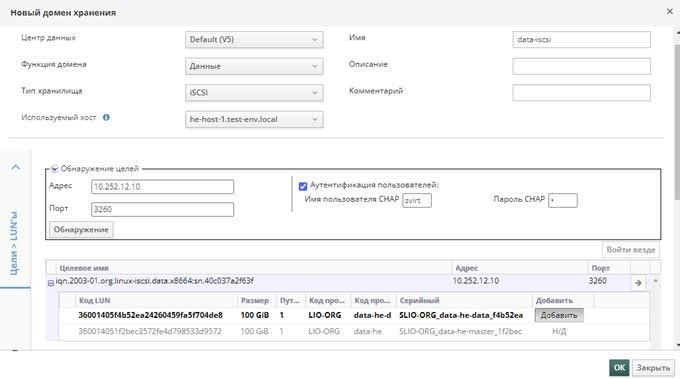Click the Размер column header
680x379 pixels.
(255, 301)
